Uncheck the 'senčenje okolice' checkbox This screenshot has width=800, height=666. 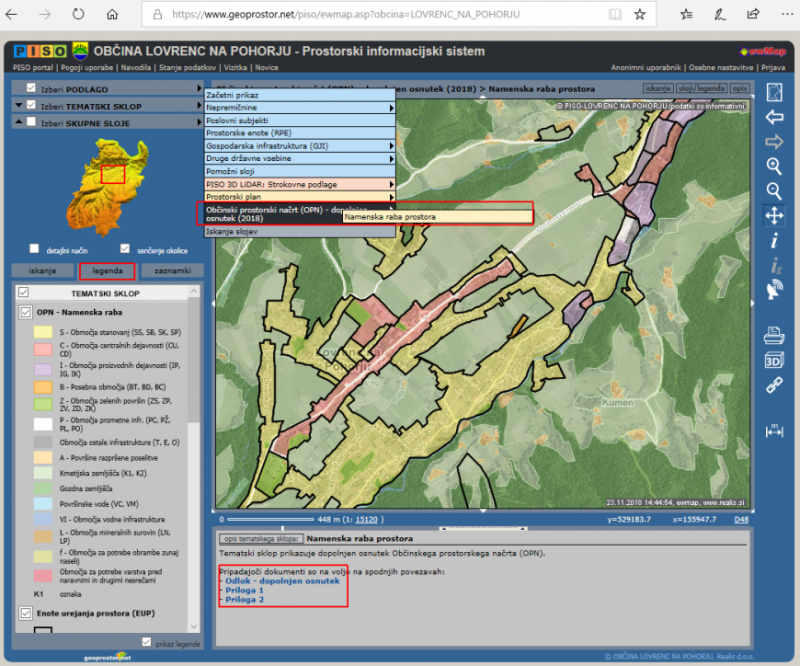point(125,249)
